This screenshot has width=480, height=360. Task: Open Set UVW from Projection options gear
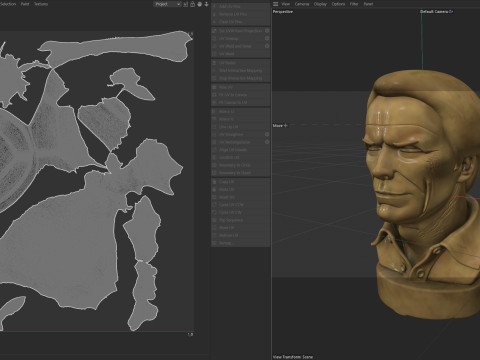(x=267, y=31)
